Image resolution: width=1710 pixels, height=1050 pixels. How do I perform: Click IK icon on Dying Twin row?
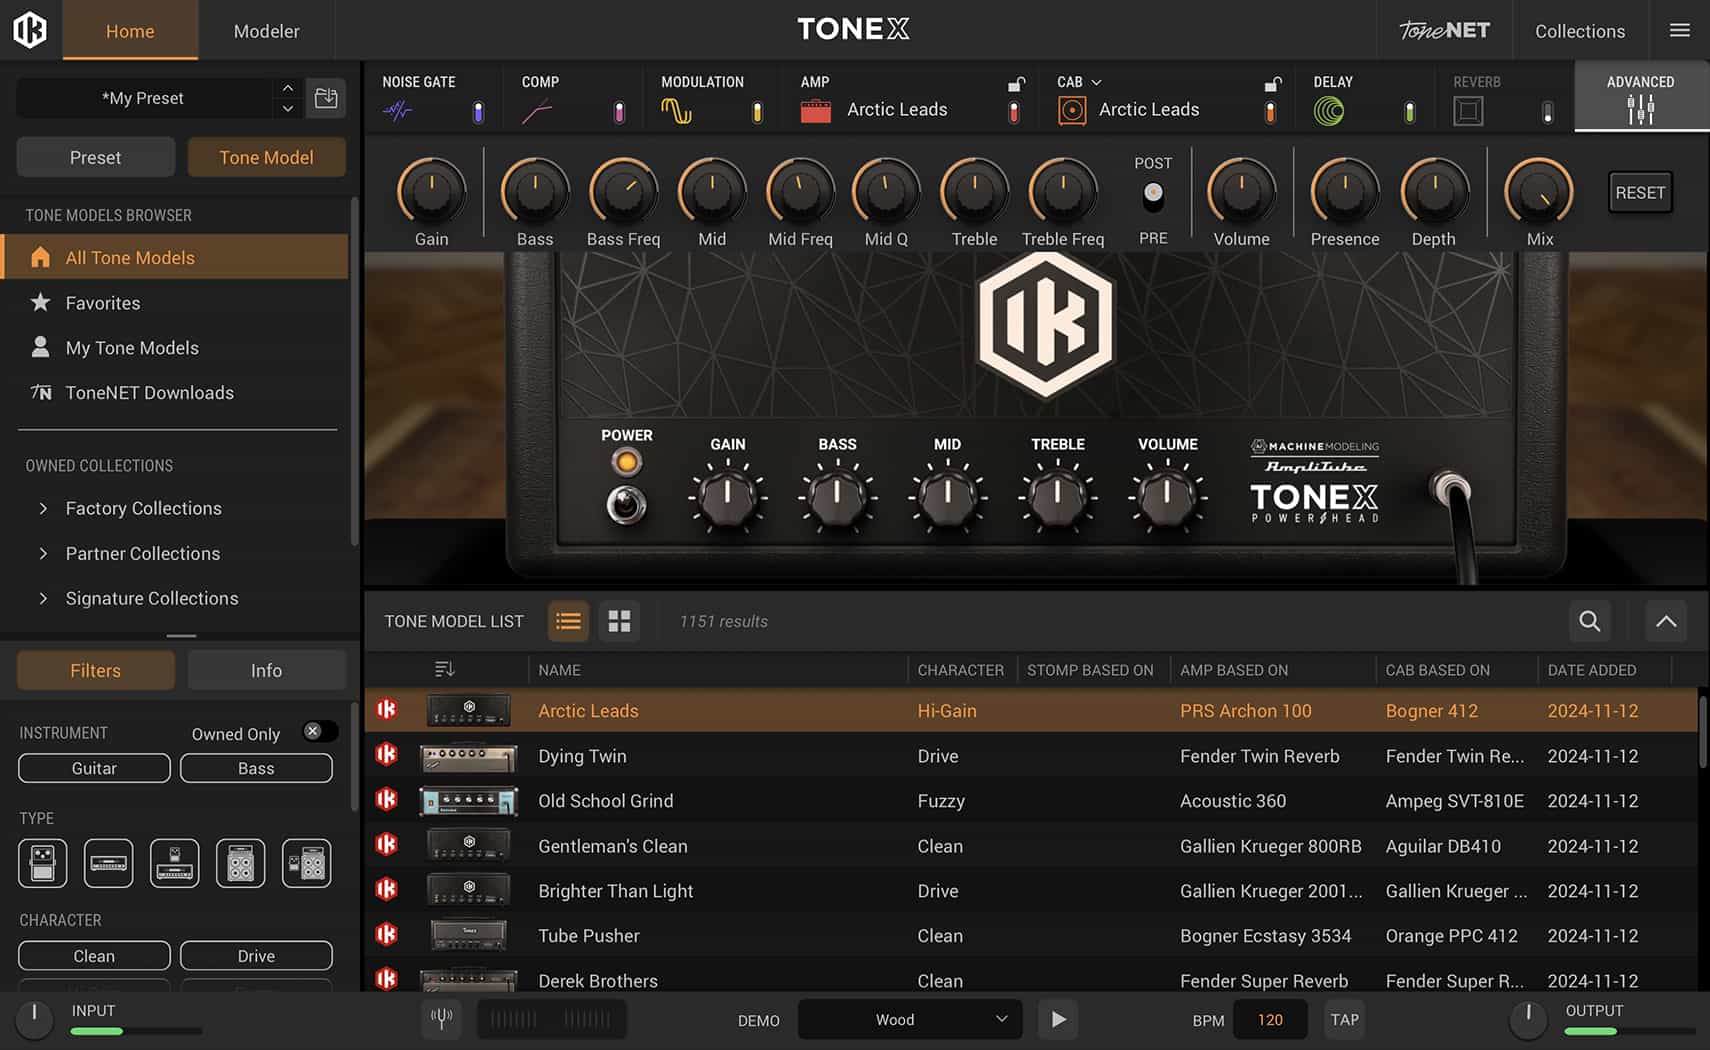pyautogui.click(x=387, y=755)
